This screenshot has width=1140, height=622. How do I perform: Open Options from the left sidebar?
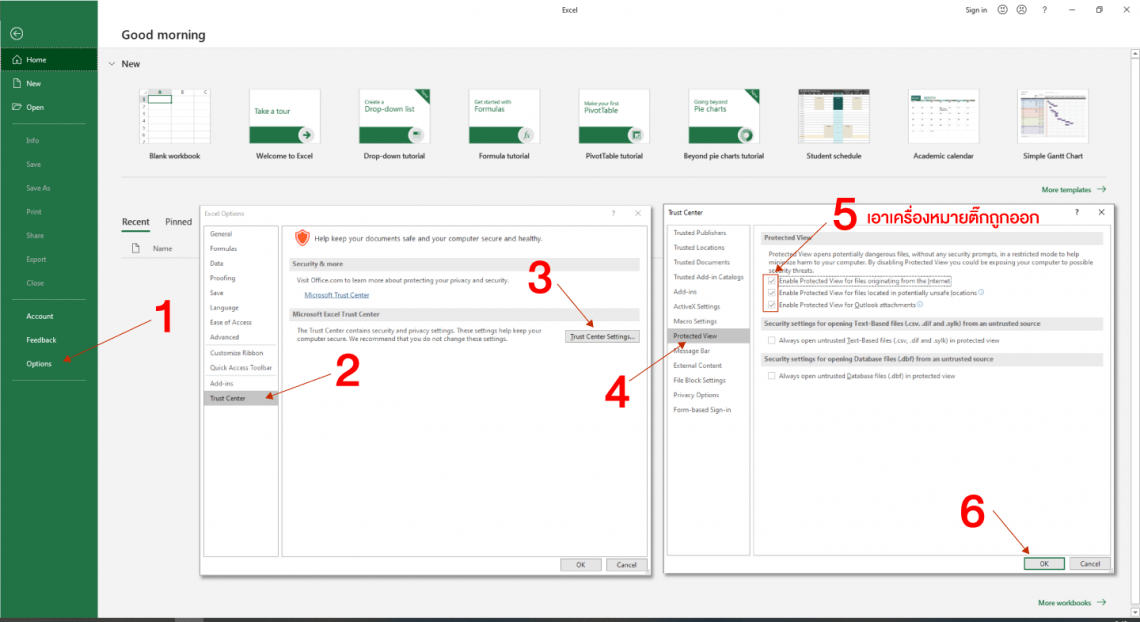click(x=40, y=363)
